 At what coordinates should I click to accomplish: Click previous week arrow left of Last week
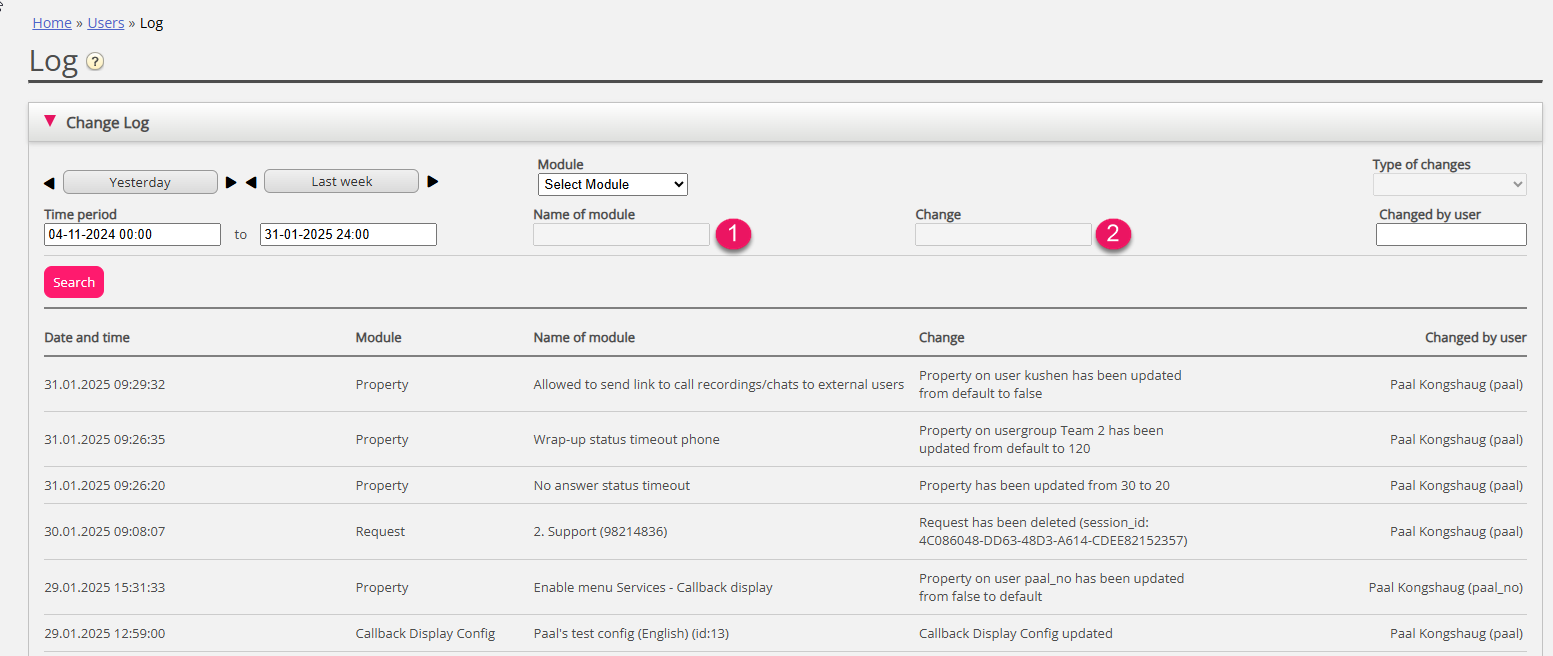pyautogui.click(x=251, y=183)
